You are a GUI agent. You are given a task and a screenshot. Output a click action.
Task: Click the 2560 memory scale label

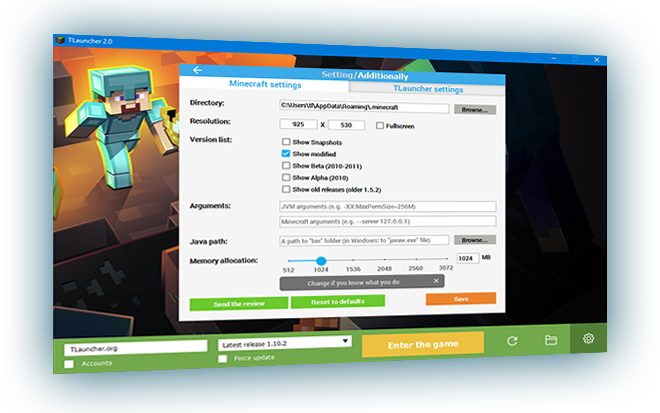pos(415,268)
